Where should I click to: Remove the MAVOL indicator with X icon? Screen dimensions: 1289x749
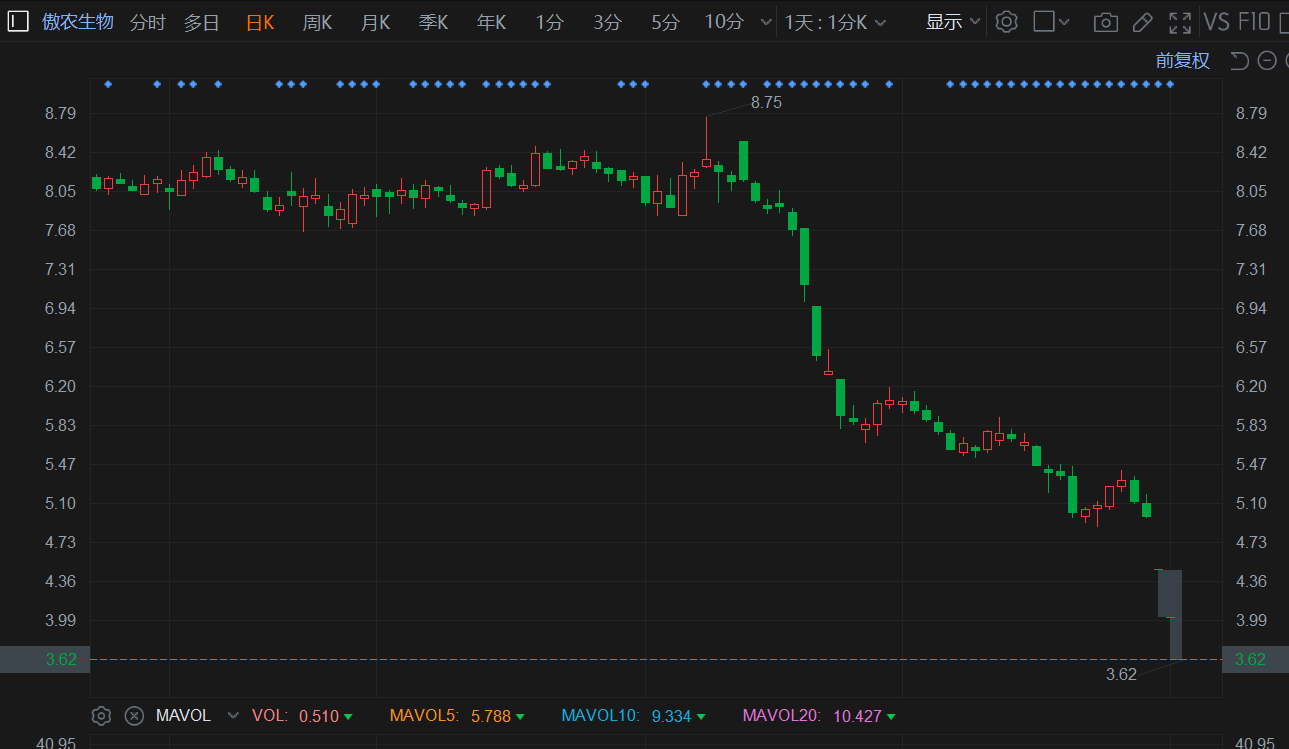click(x=134, y=716)
